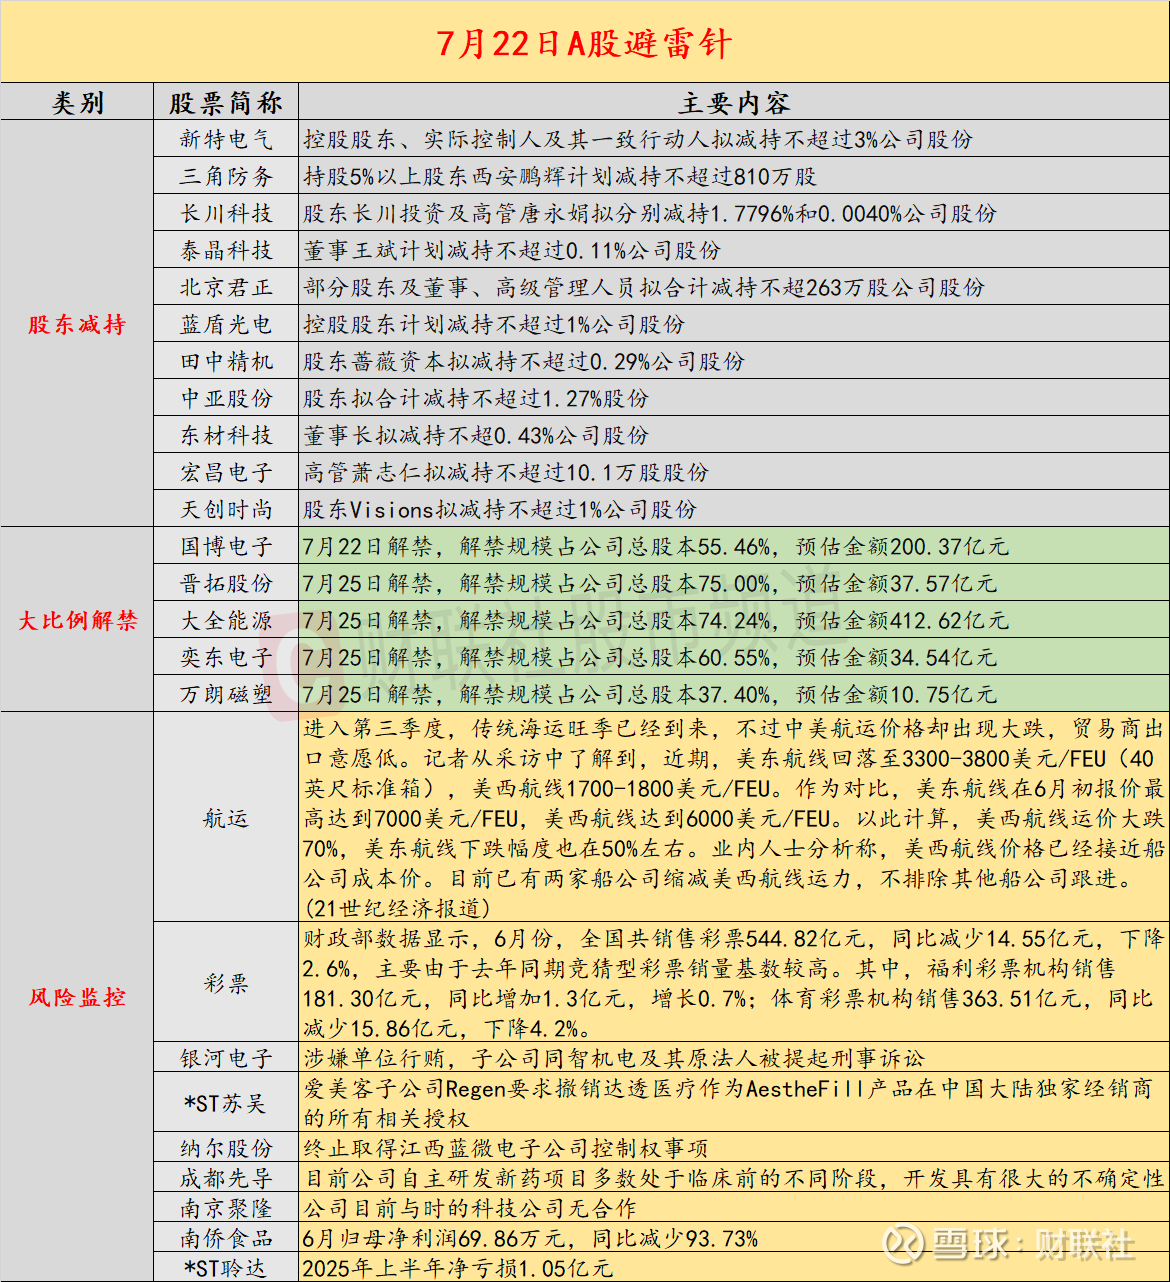
Task: Click stock name 国博电子
Action: [x=226, y=546]
